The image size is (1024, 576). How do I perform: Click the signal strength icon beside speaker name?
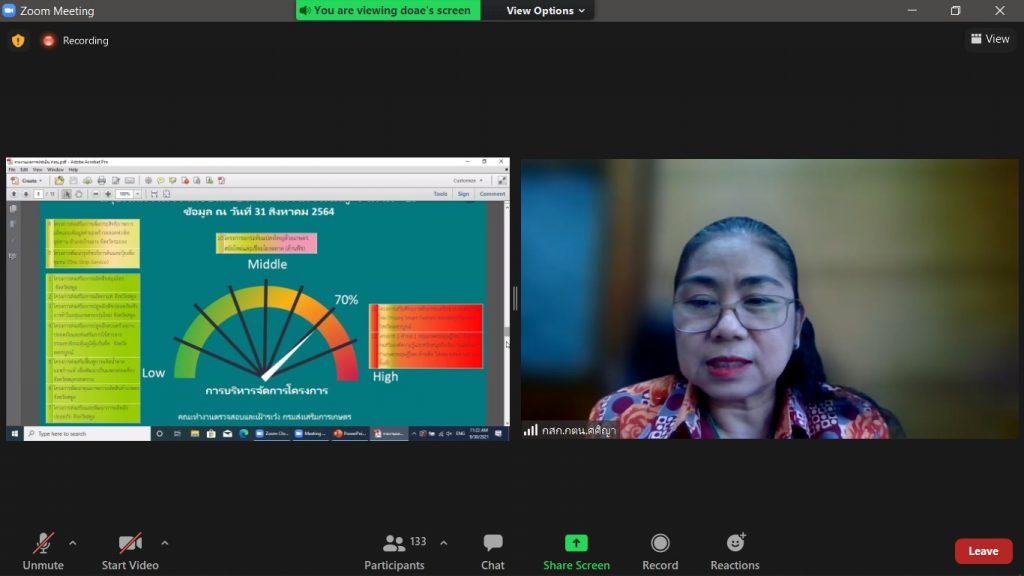click(530, 430)
